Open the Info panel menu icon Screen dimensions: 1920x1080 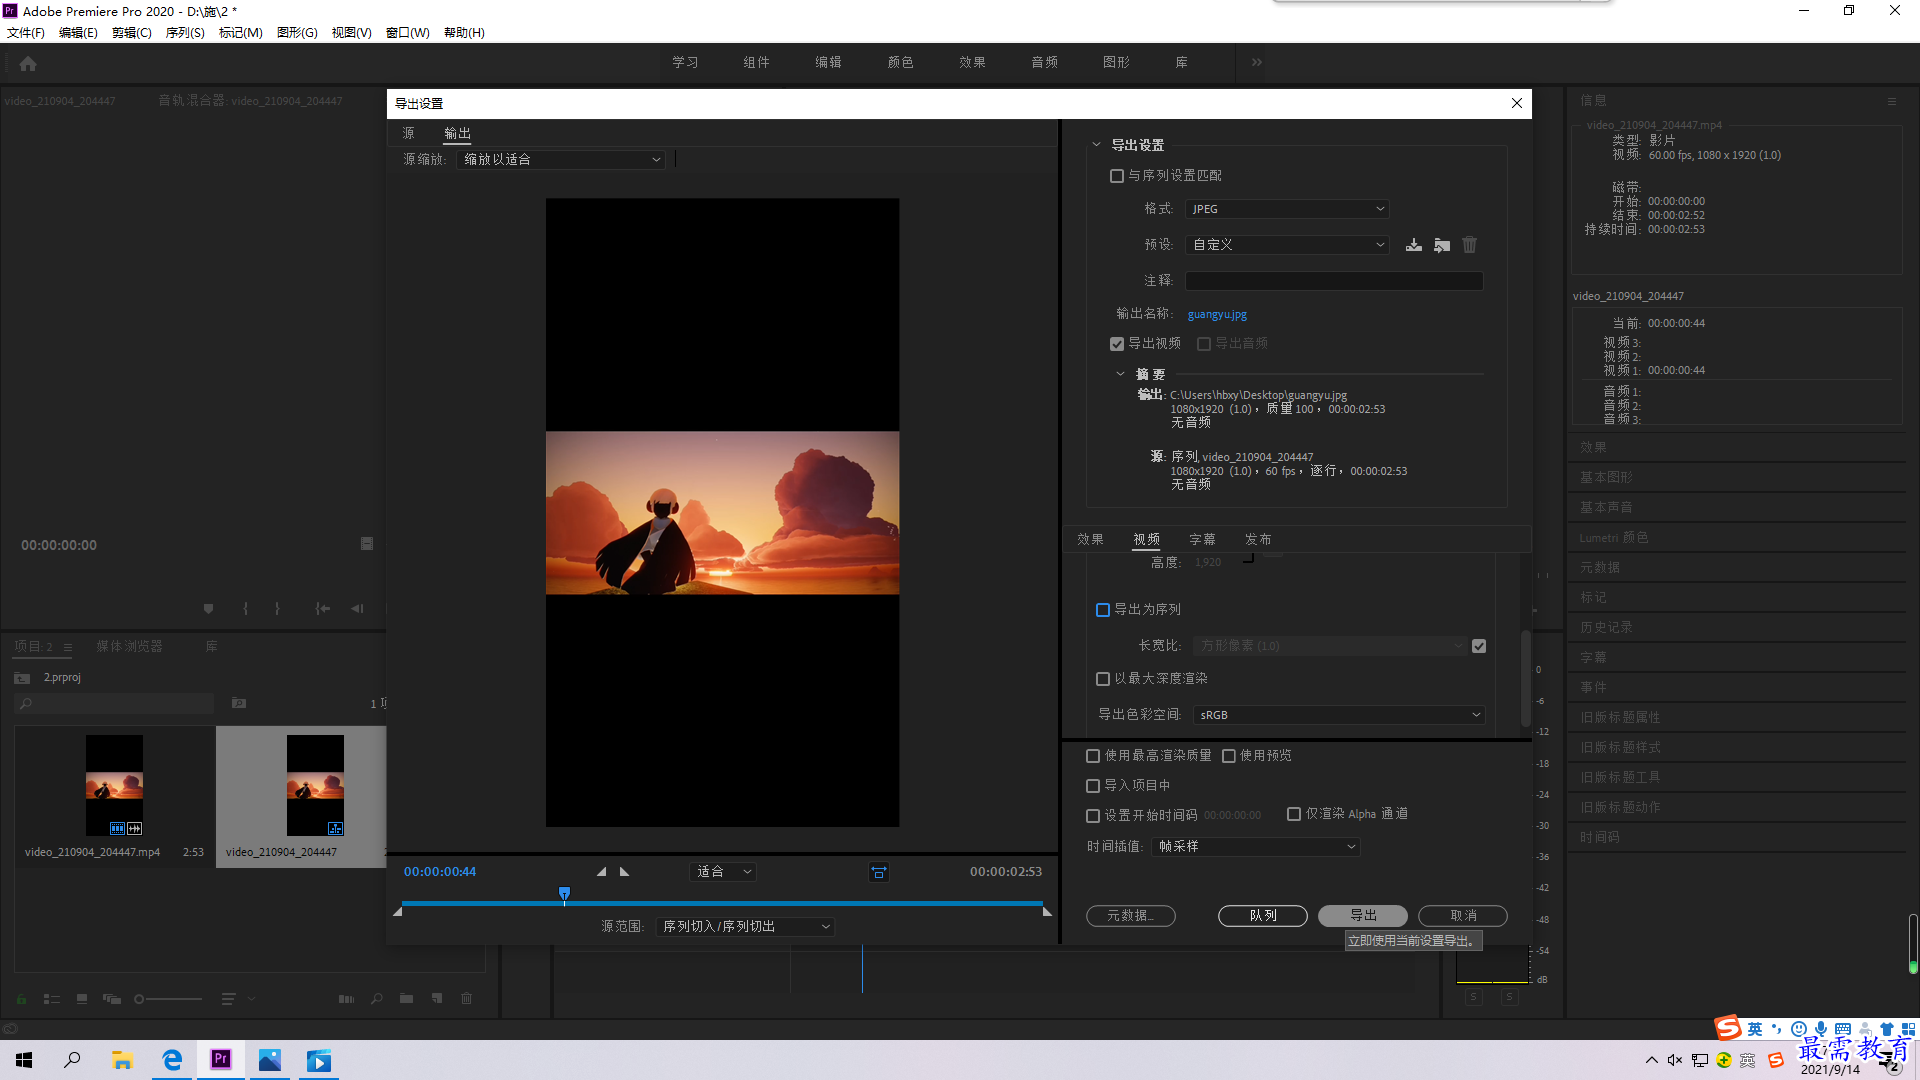tap(1891, 101)
